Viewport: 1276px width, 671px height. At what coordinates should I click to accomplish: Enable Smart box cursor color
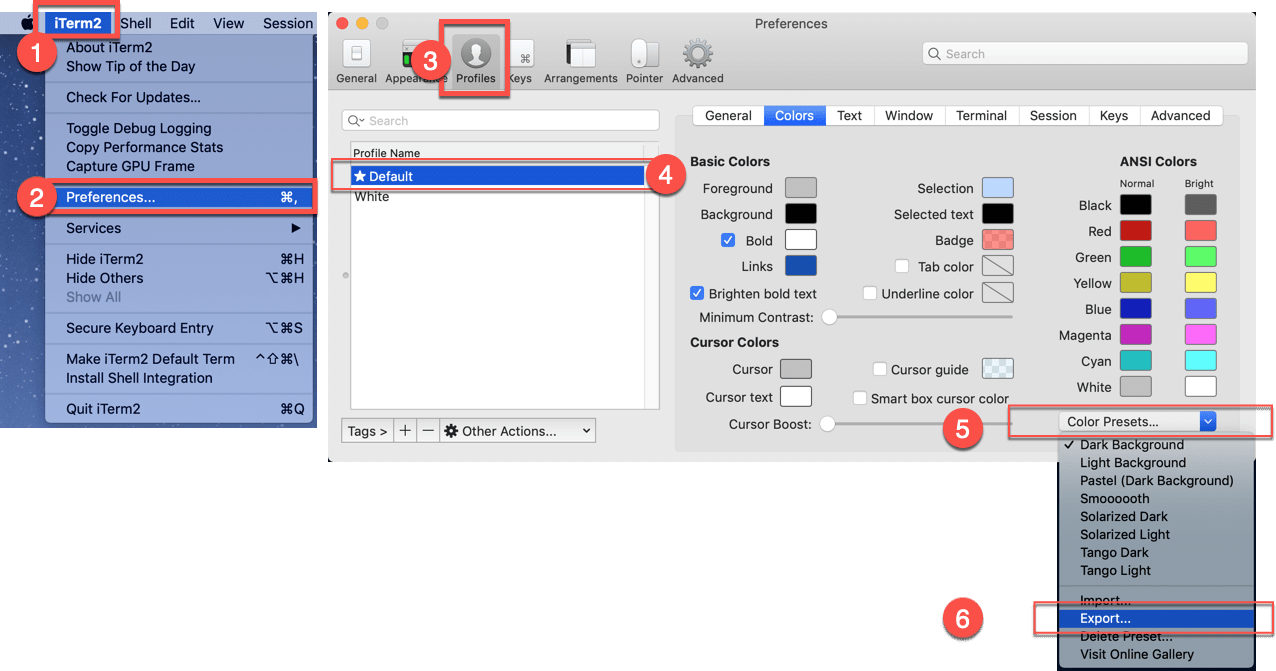pos(860,397)
